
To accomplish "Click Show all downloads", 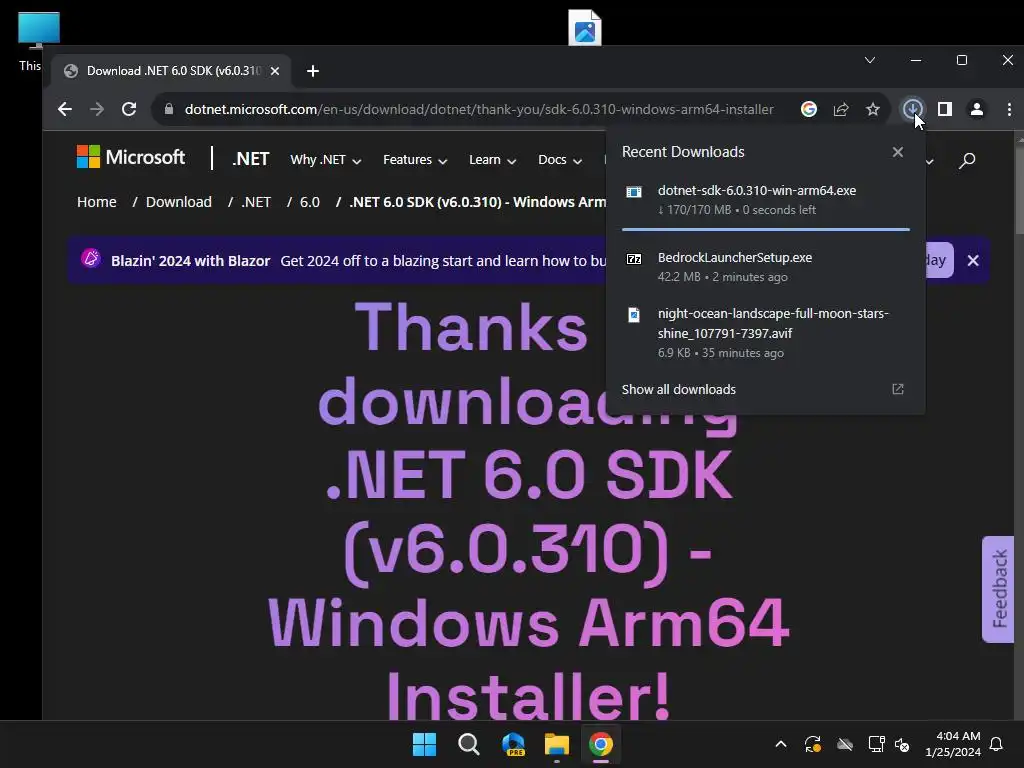I will tap(679, 390).
